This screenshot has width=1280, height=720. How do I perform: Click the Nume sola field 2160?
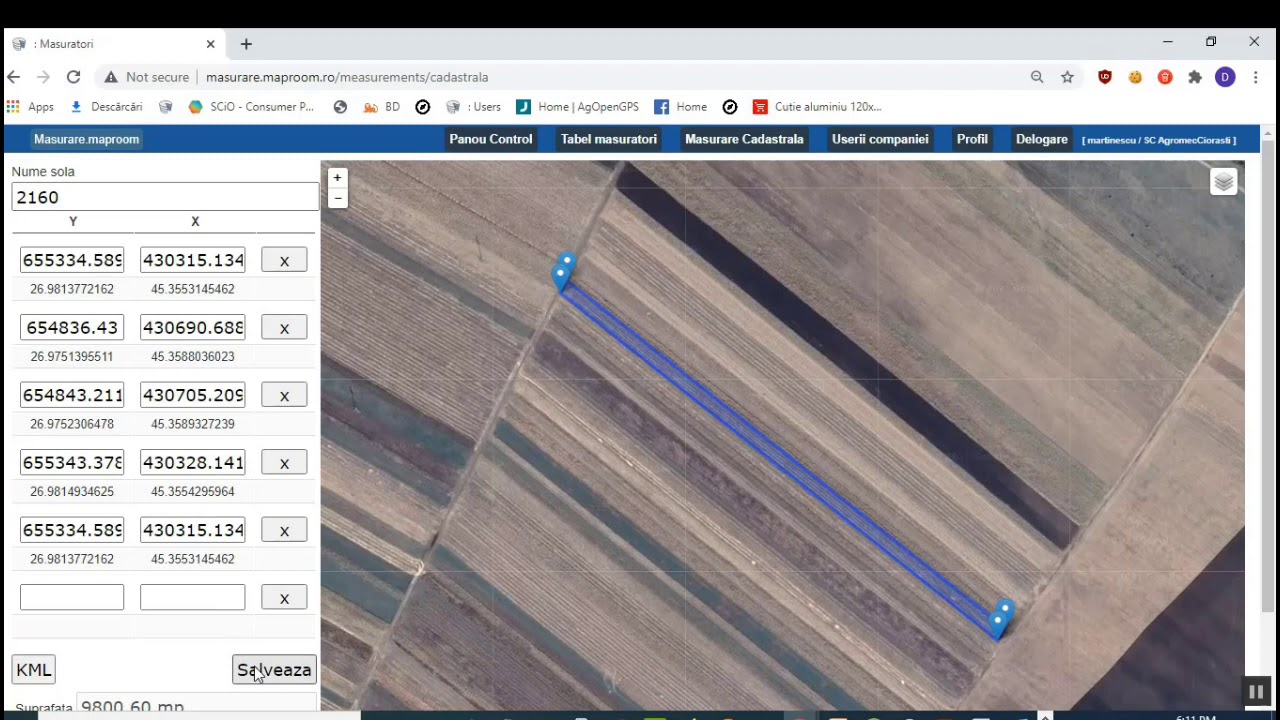[165, 197]
